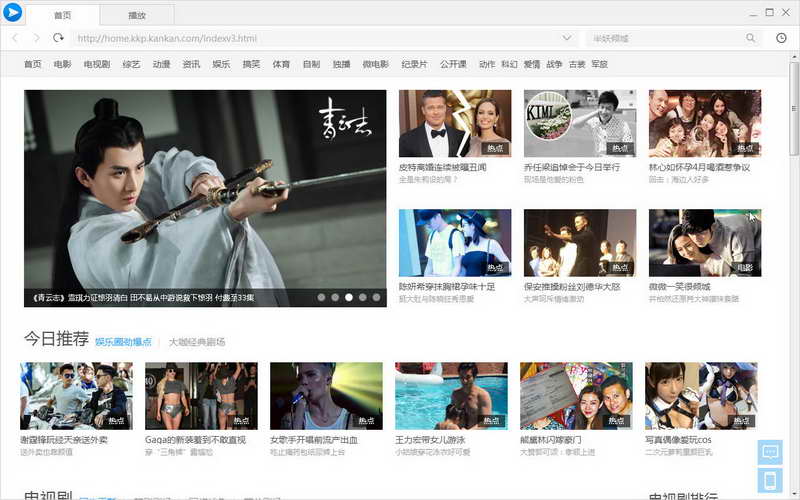Click the search magnifier icon

coord(751,38)
